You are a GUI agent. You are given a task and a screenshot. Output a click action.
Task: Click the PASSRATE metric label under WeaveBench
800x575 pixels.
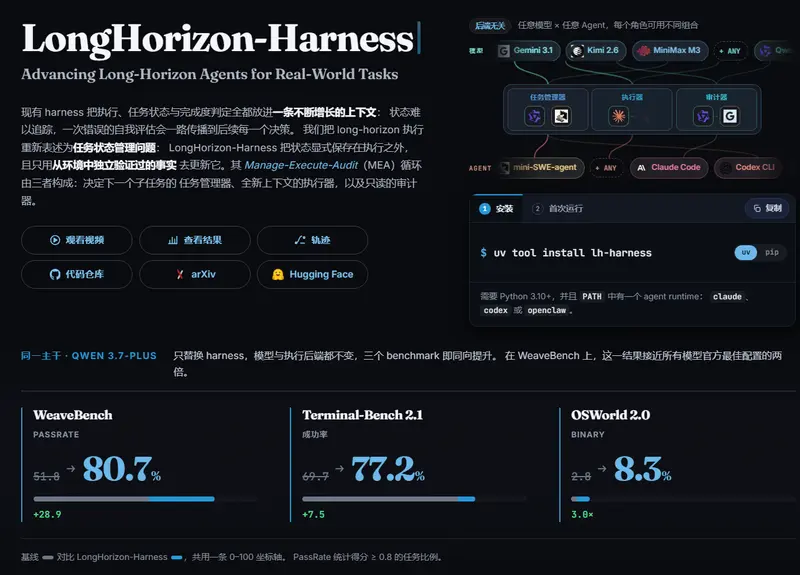pyautogui.click(x=56, y=435)
